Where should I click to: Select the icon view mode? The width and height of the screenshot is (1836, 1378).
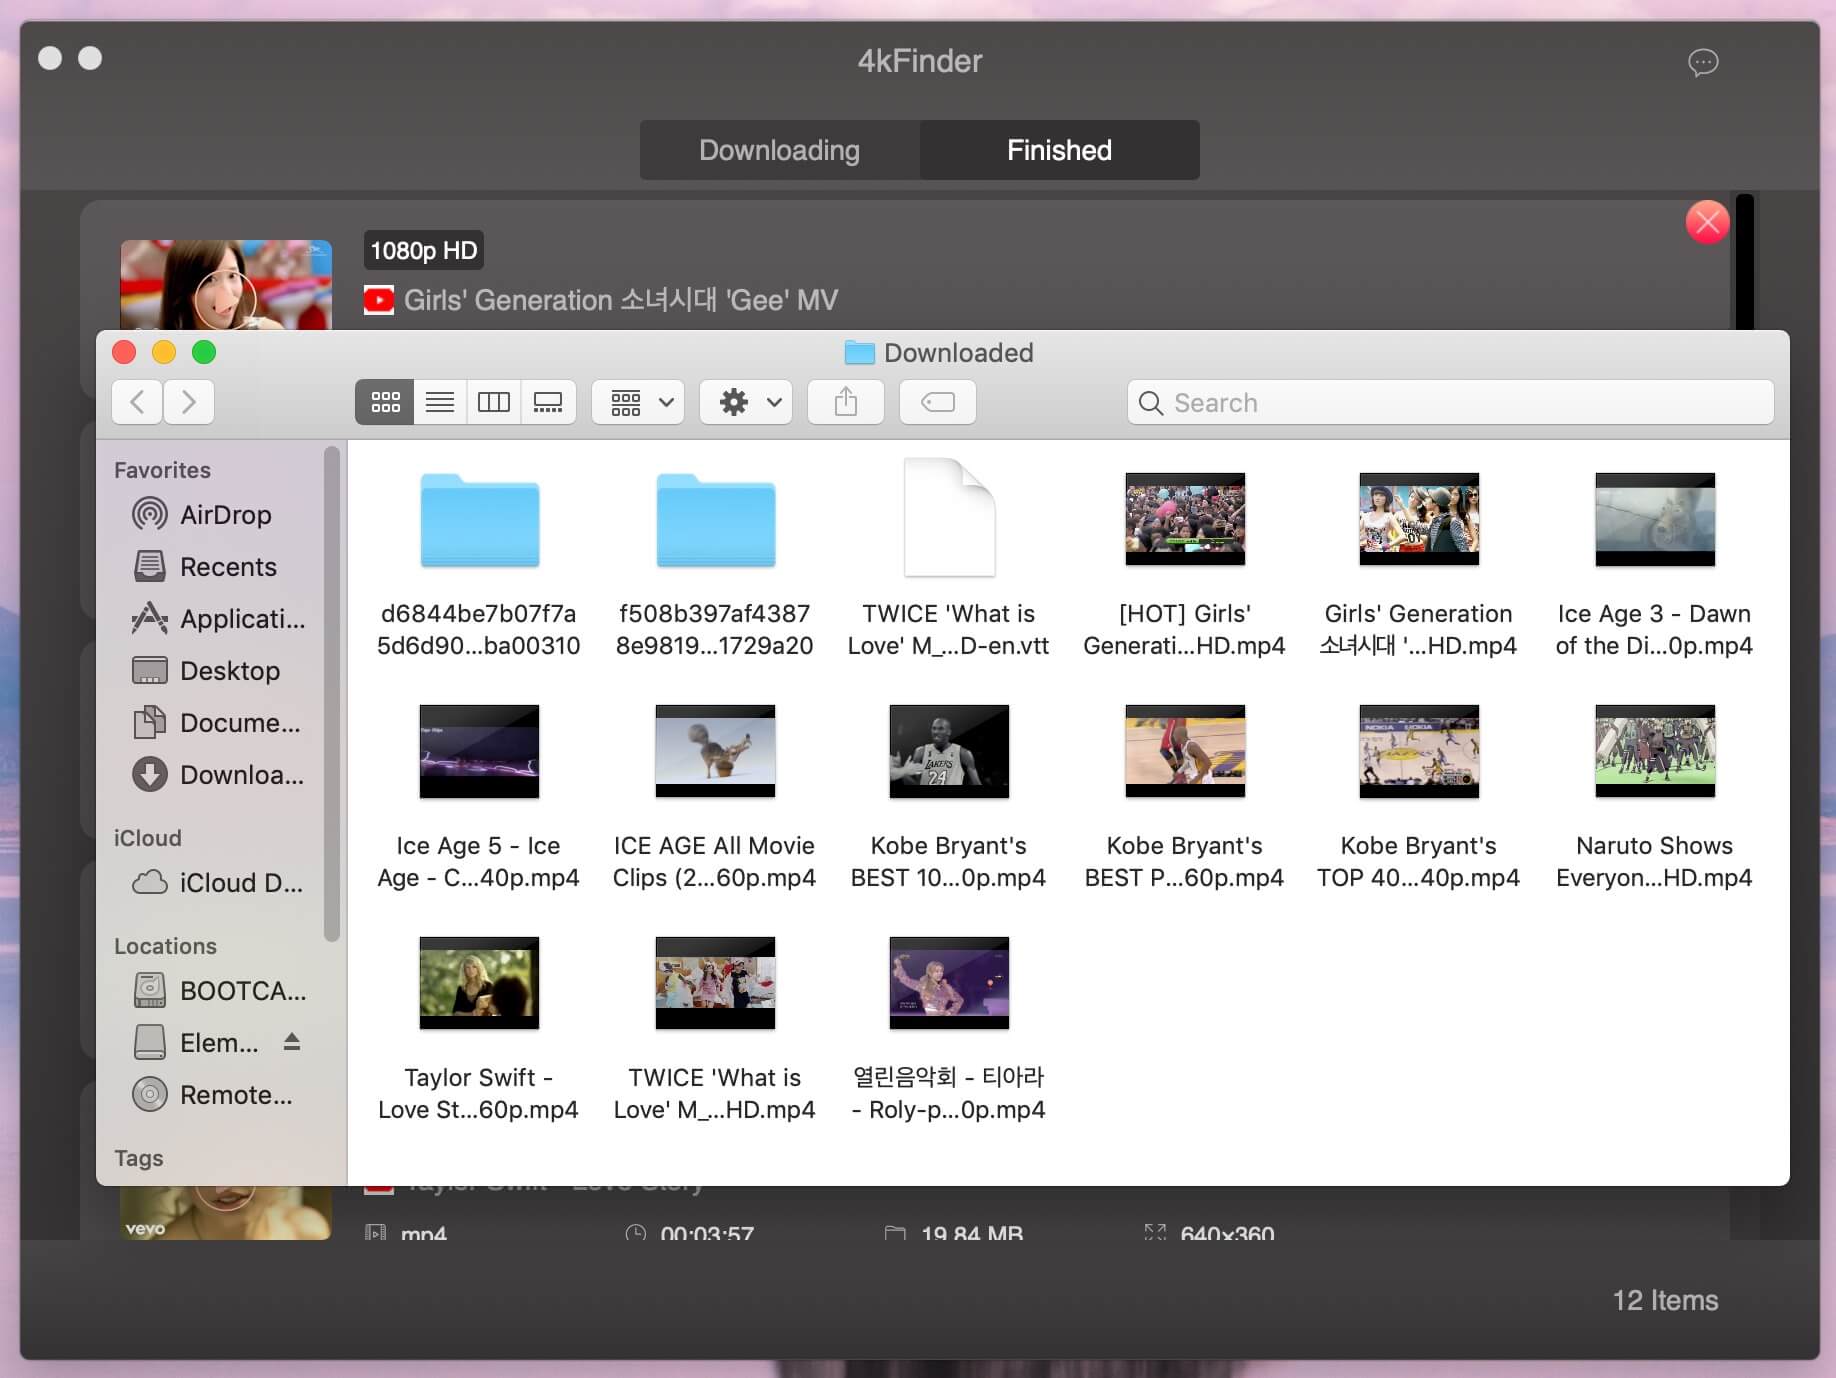tap(384, 402)
